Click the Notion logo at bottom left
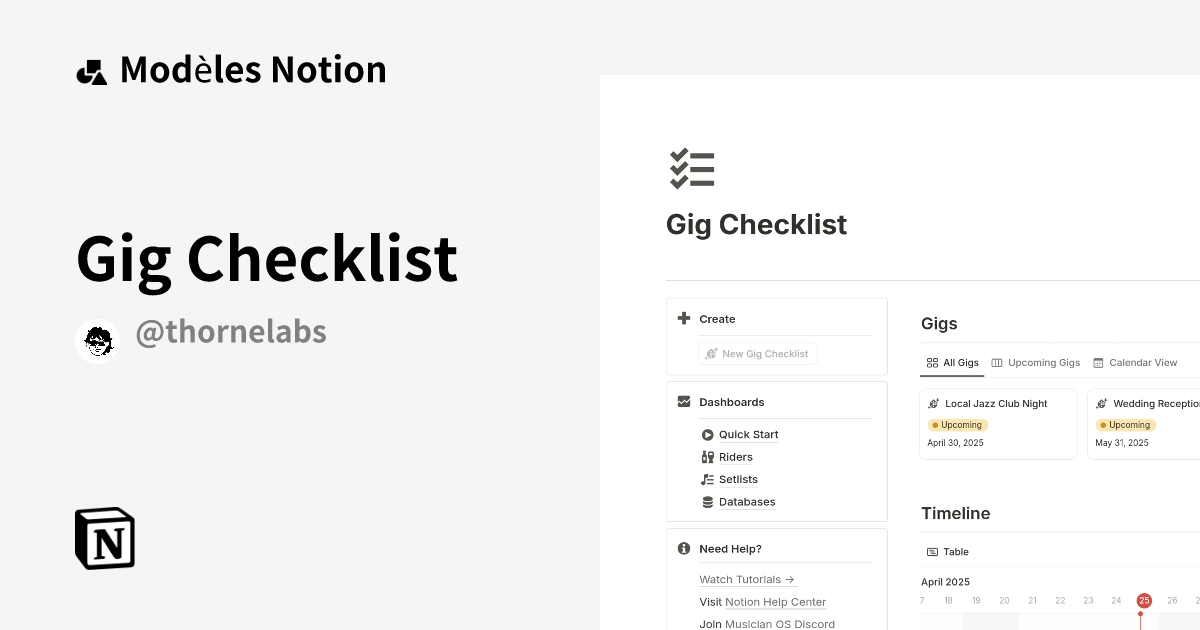 pyautogui.click(x=104, y=538)
